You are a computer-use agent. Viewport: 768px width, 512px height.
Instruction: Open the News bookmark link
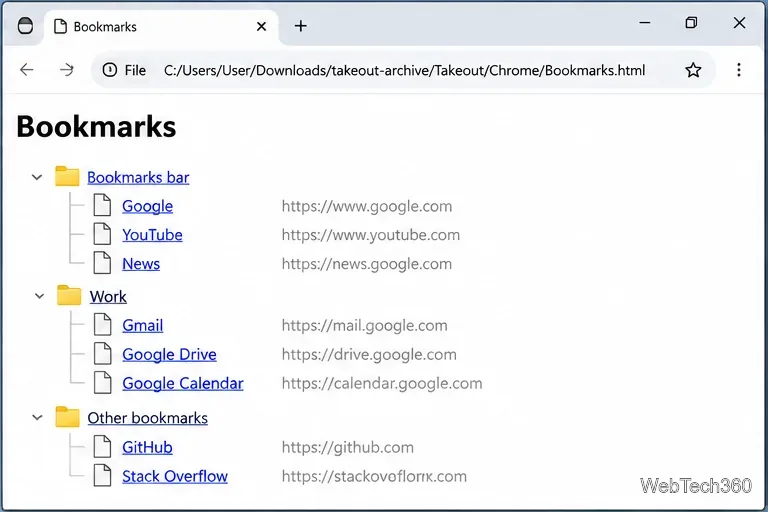pos(141,264)
